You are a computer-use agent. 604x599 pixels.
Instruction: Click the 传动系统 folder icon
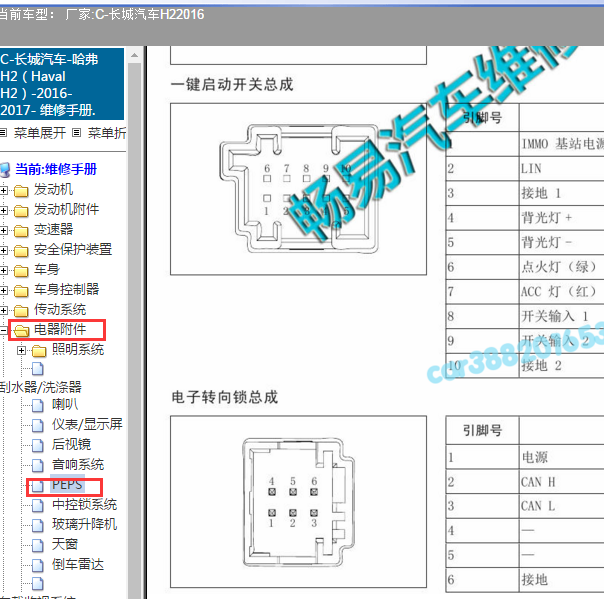[x=21, y=310]
